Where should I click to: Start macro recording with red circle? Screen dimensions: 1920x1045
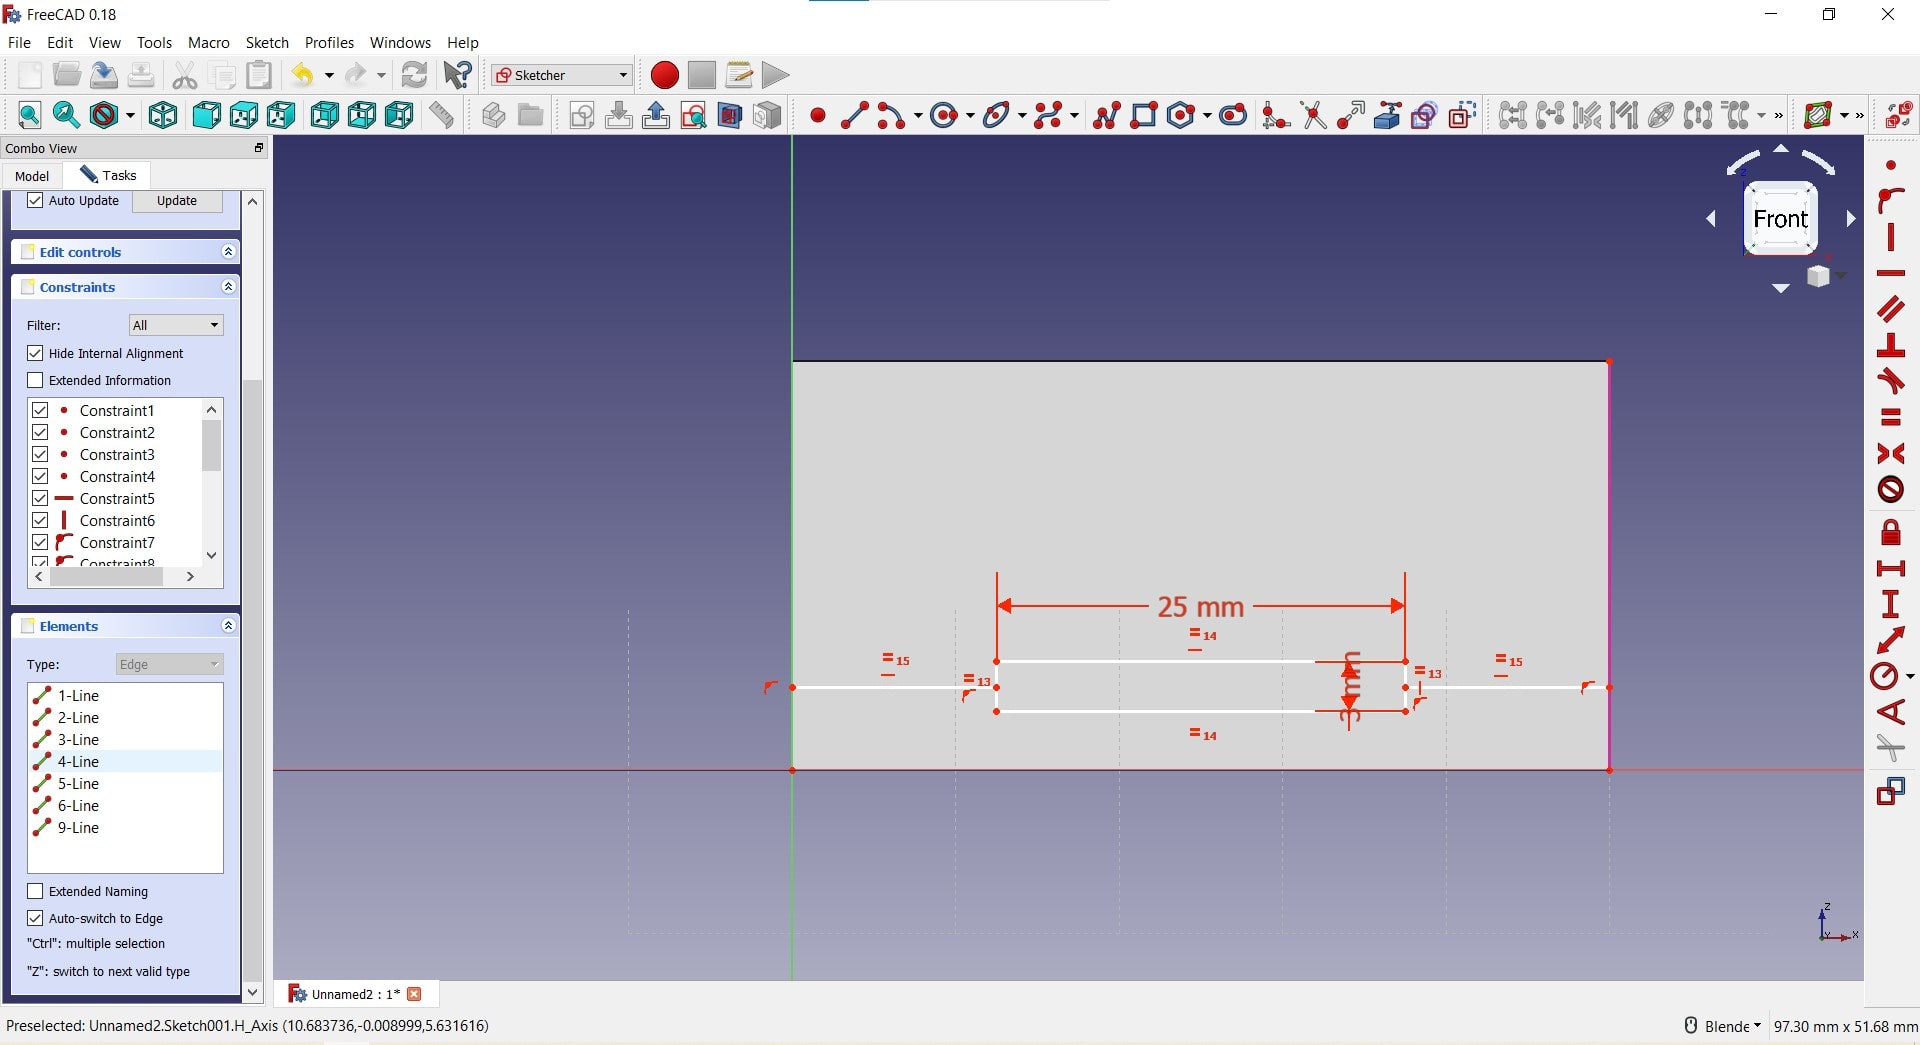click(664, 75)
